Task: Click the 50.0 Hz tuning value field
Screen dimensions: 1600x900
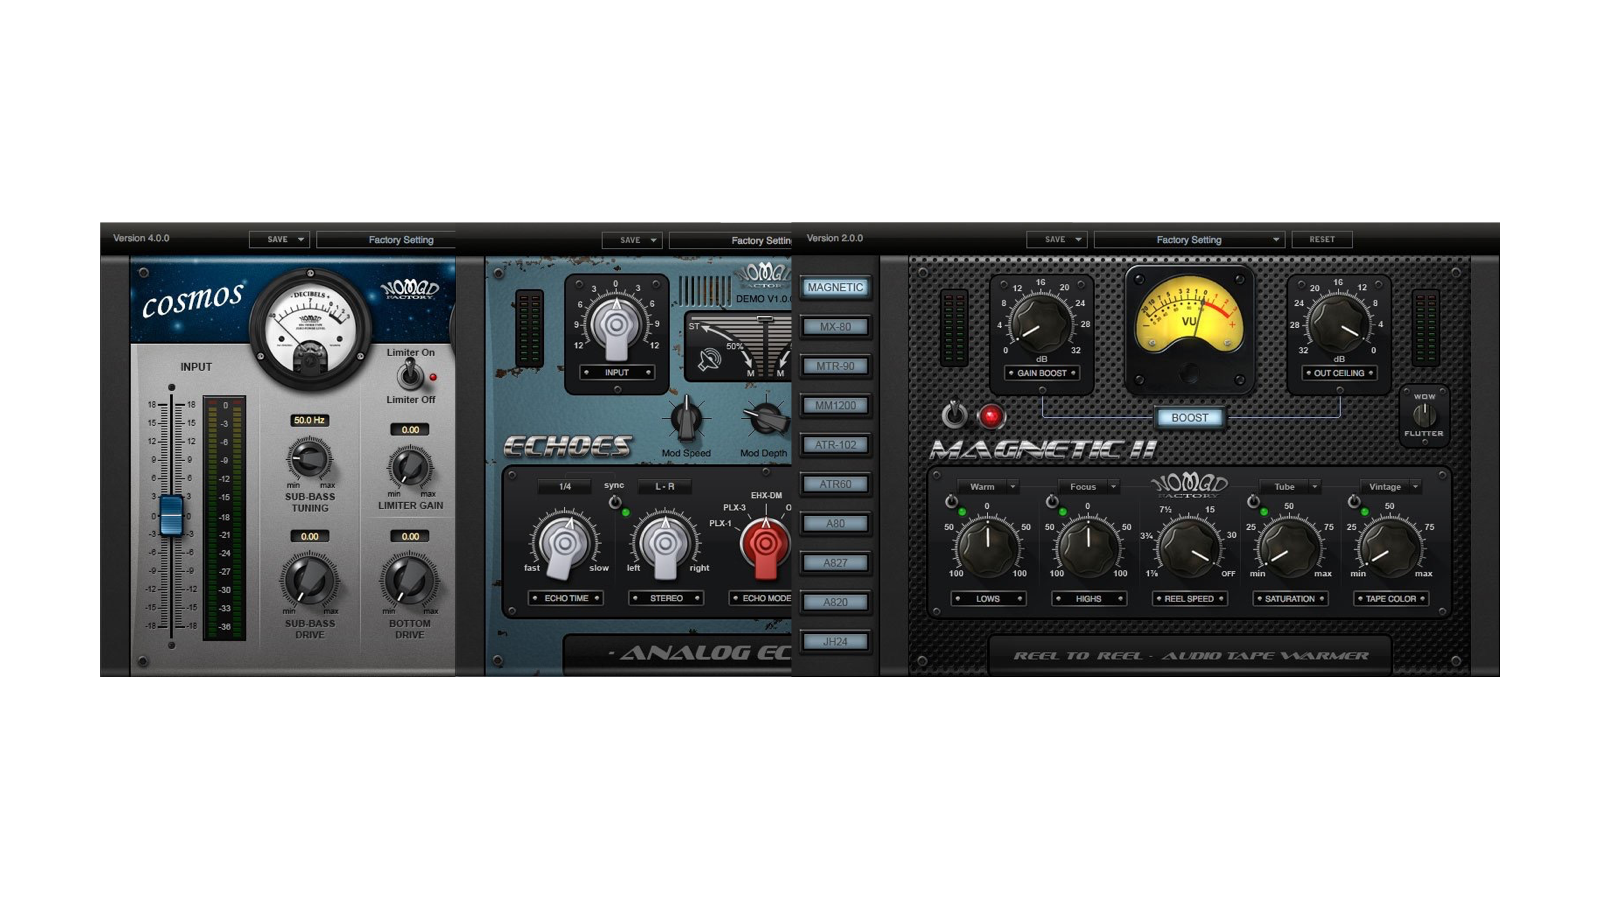Action: coord(309,420)
